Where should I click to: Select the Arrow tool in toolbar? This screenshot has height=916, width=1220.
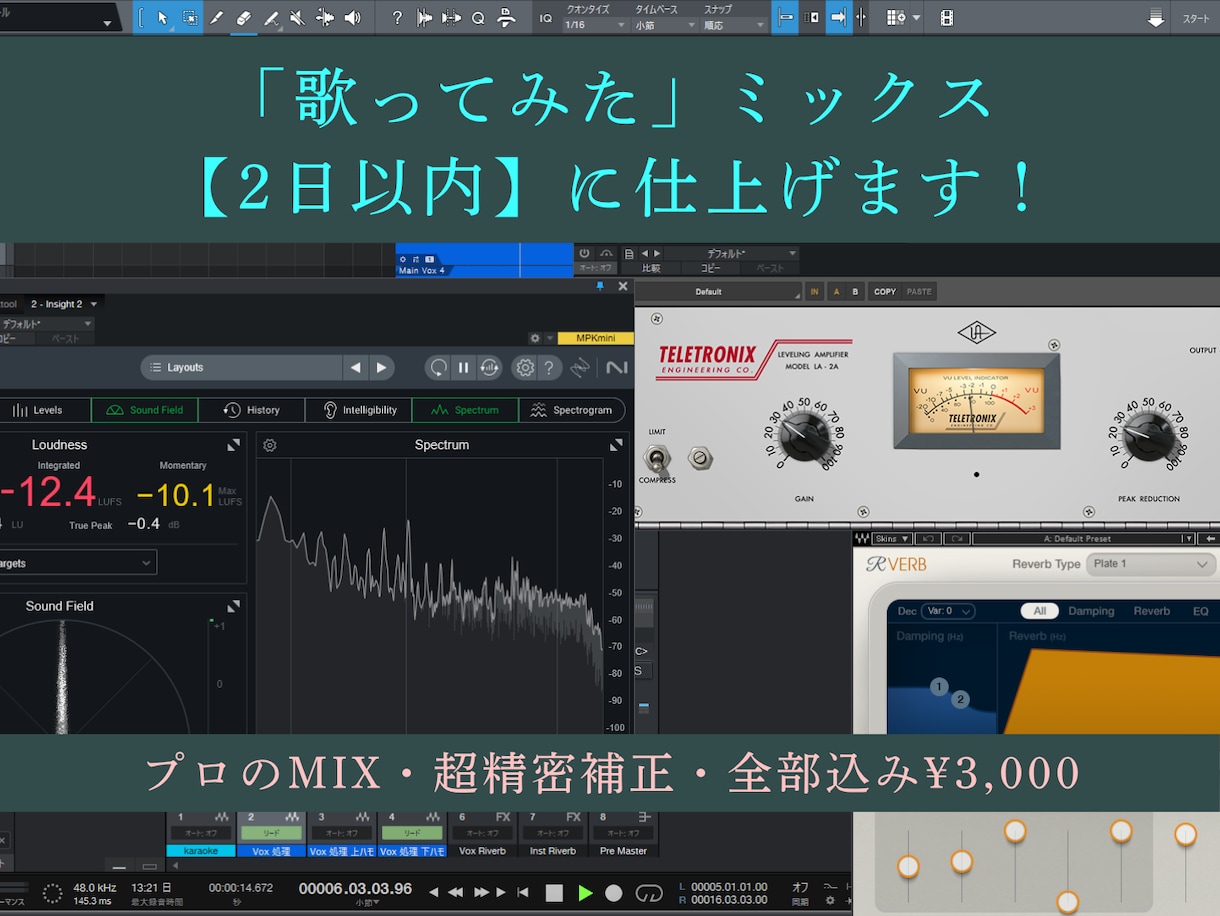pos(162,18)
